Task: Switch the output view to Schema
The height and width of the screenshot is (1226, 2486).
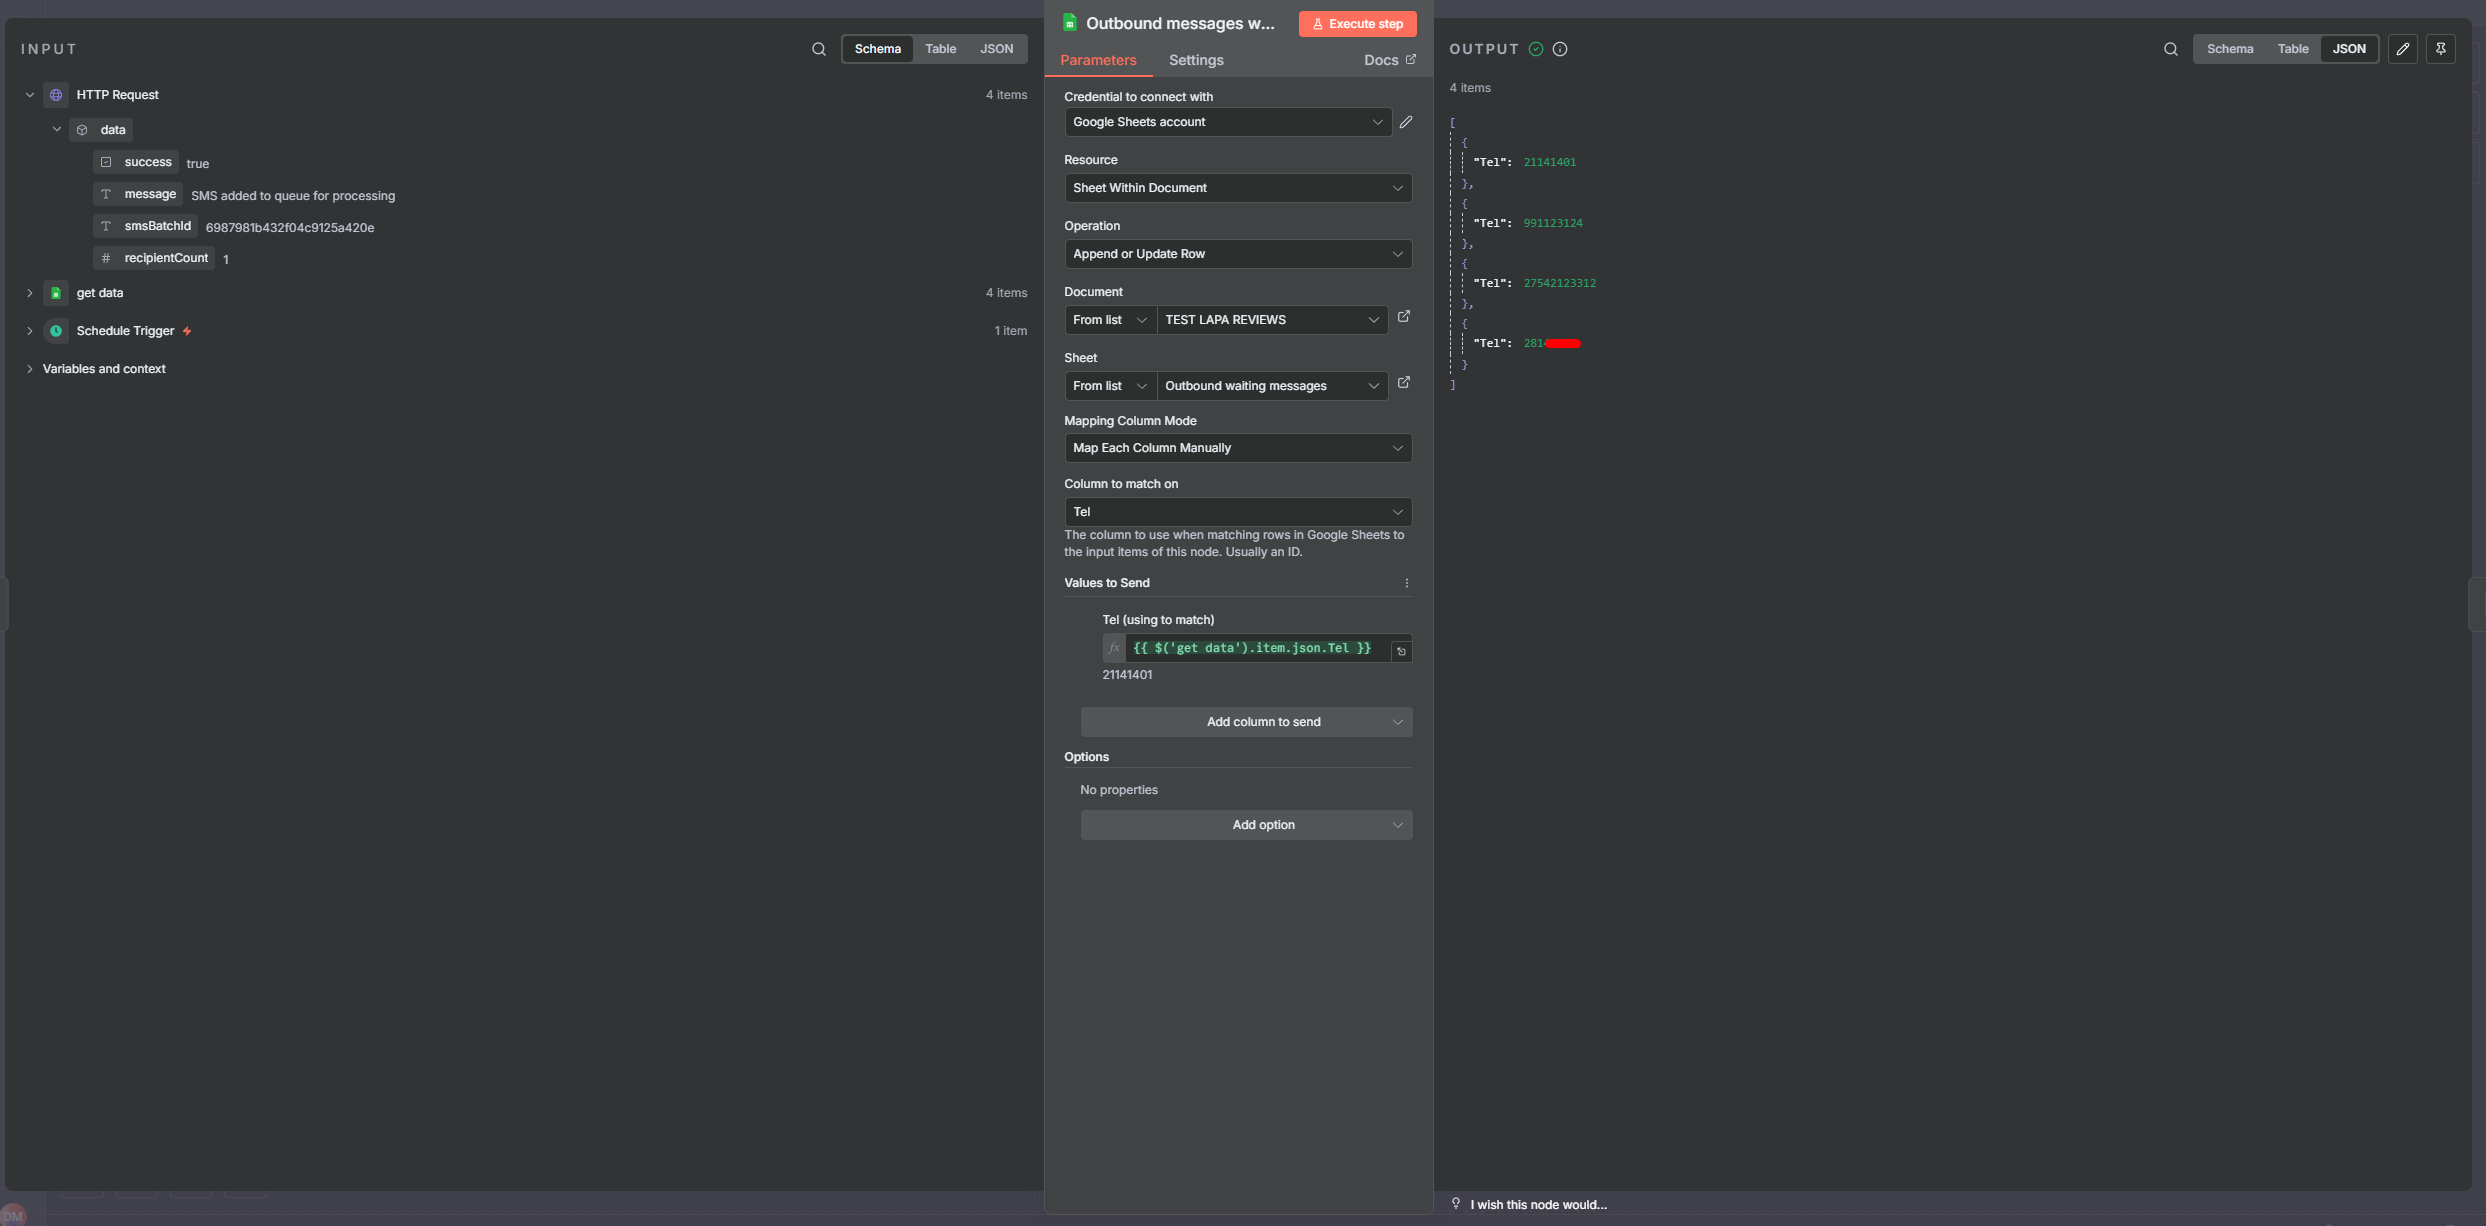Action: (x=2229, y=49)
